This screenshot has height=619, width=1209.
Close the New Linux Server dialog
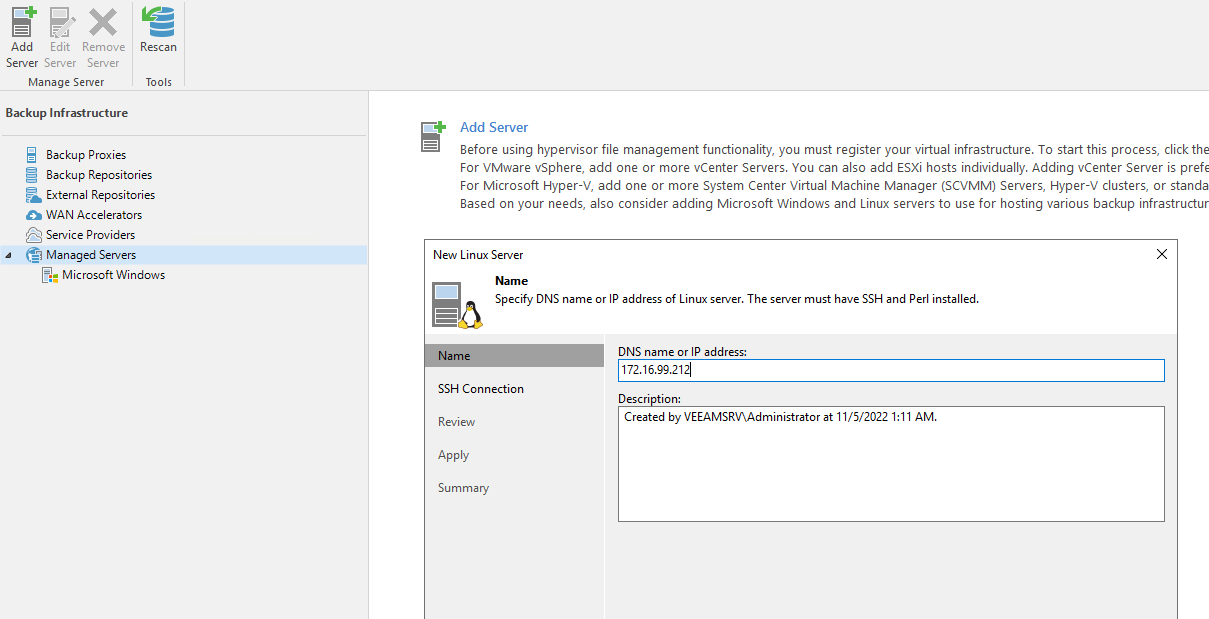tap(1161, 255)
